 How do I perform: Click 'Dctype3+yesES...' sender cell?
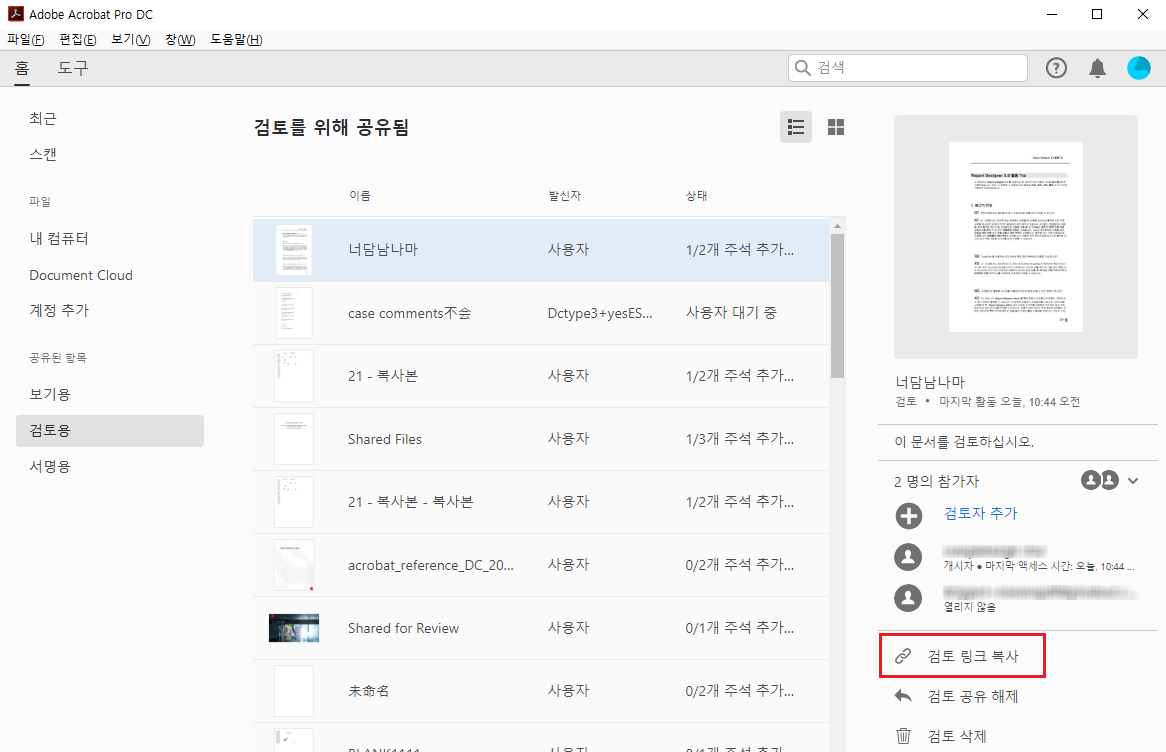(600, 313)
